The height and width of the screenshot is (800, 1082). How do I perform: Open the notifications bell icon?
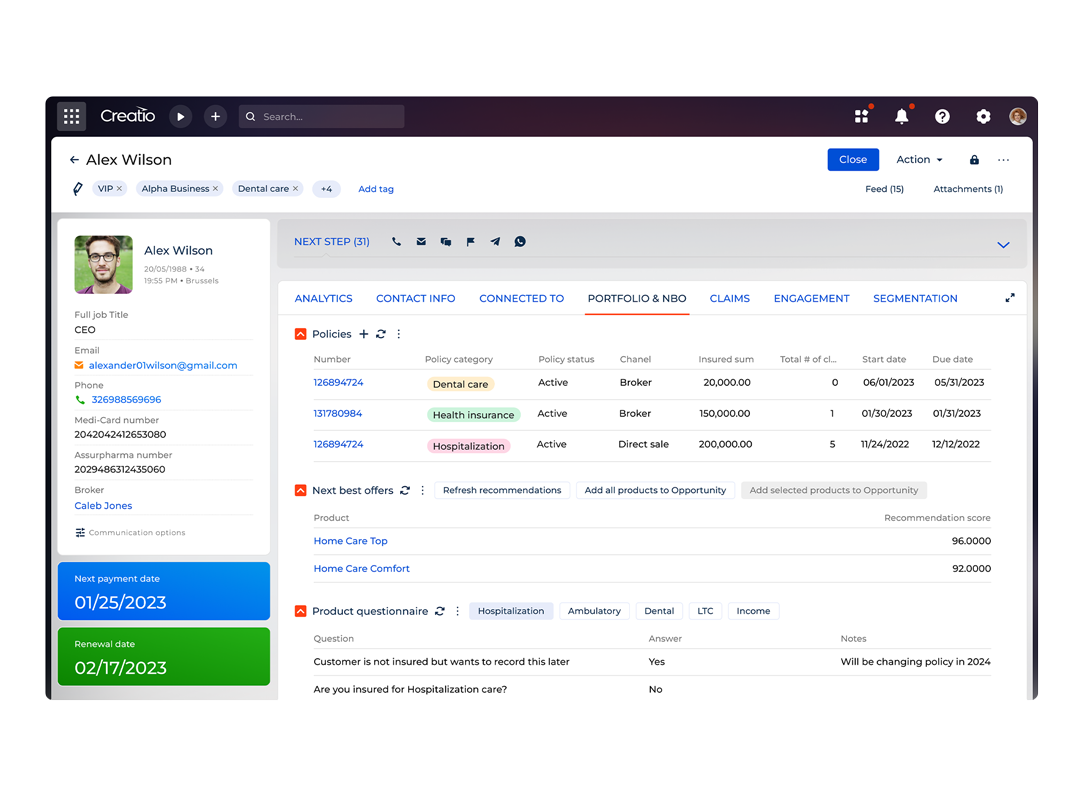click(901, 117)
